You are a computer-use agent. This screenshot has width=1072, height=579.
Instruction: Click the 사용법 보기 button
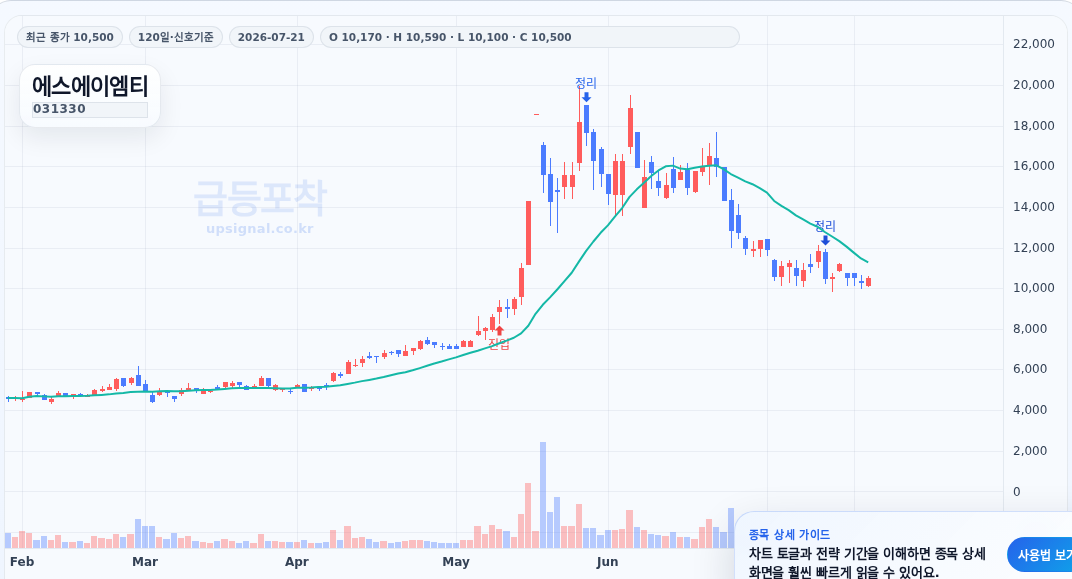click(1040, 555)
